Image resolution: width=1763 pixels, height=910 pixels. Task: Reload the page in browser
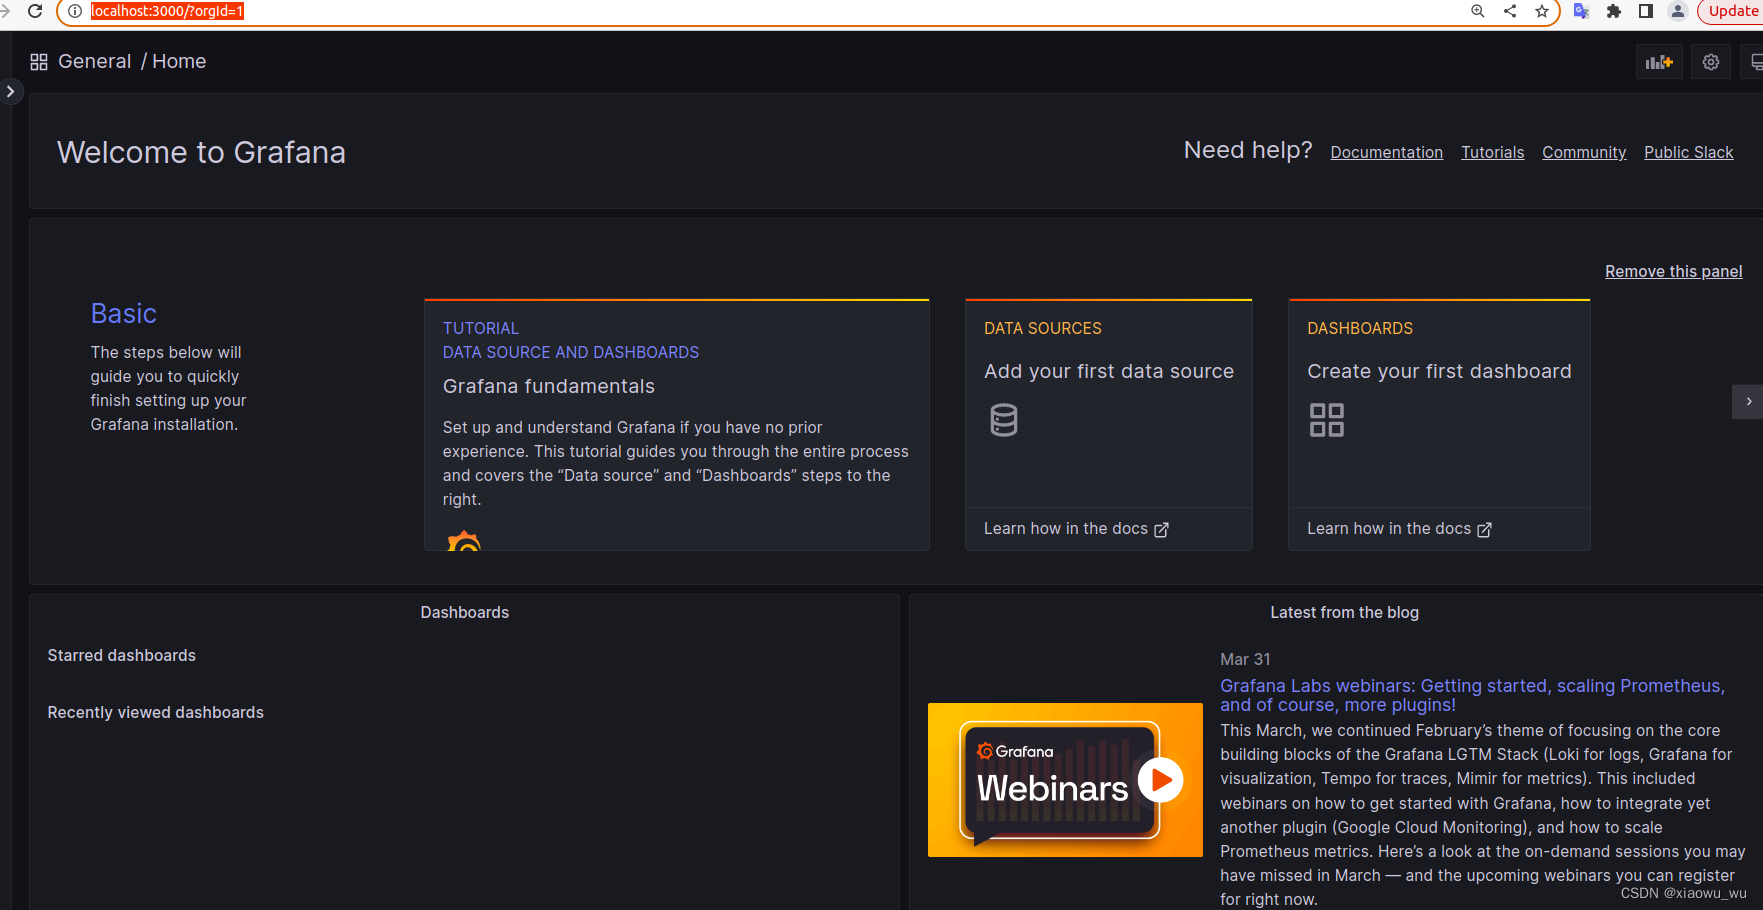pyautogui.click(x=35, y=11)
